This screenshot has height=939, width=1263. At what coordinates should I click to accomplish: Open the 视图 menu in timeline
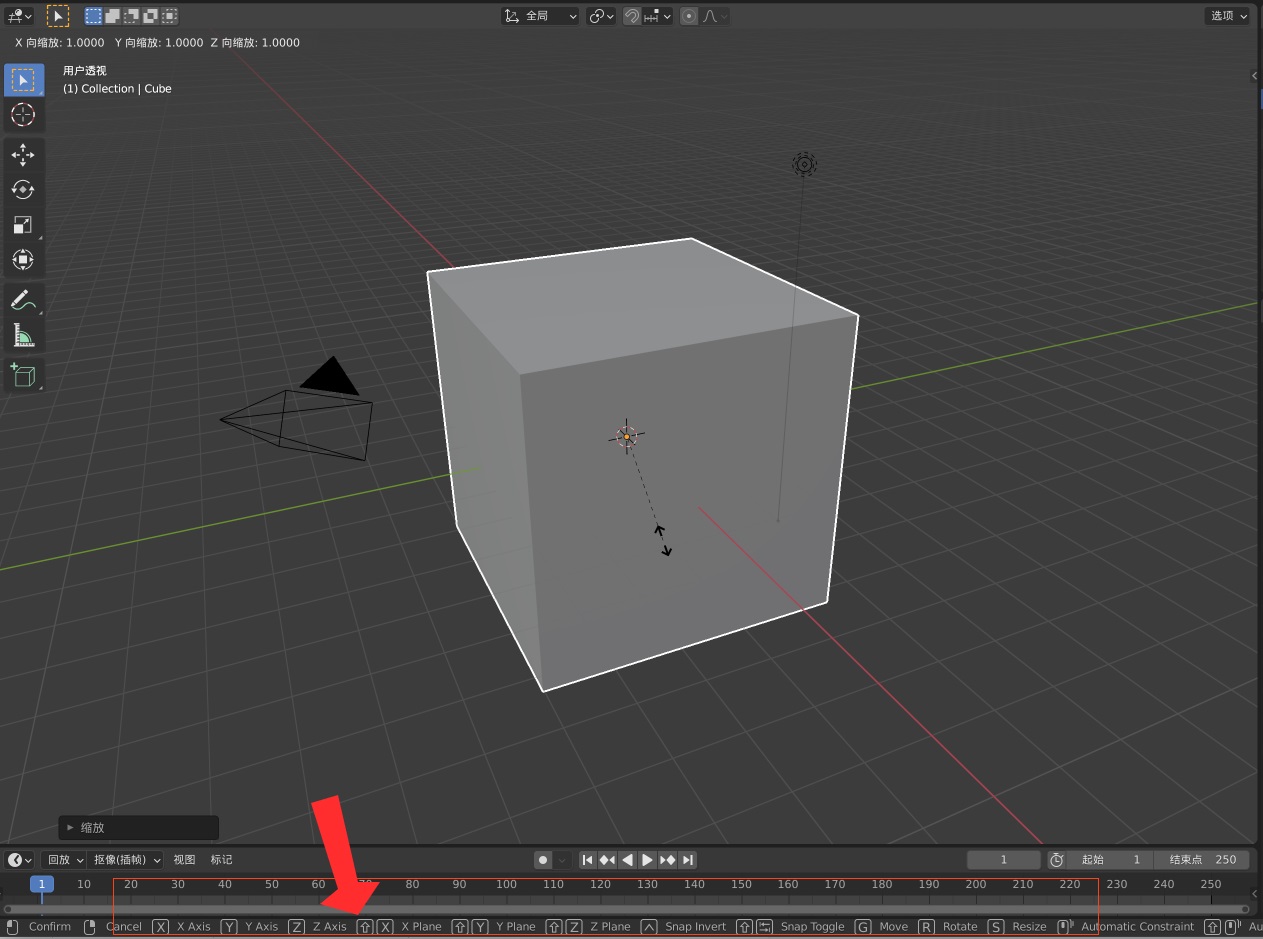click(x=184, y=860)
